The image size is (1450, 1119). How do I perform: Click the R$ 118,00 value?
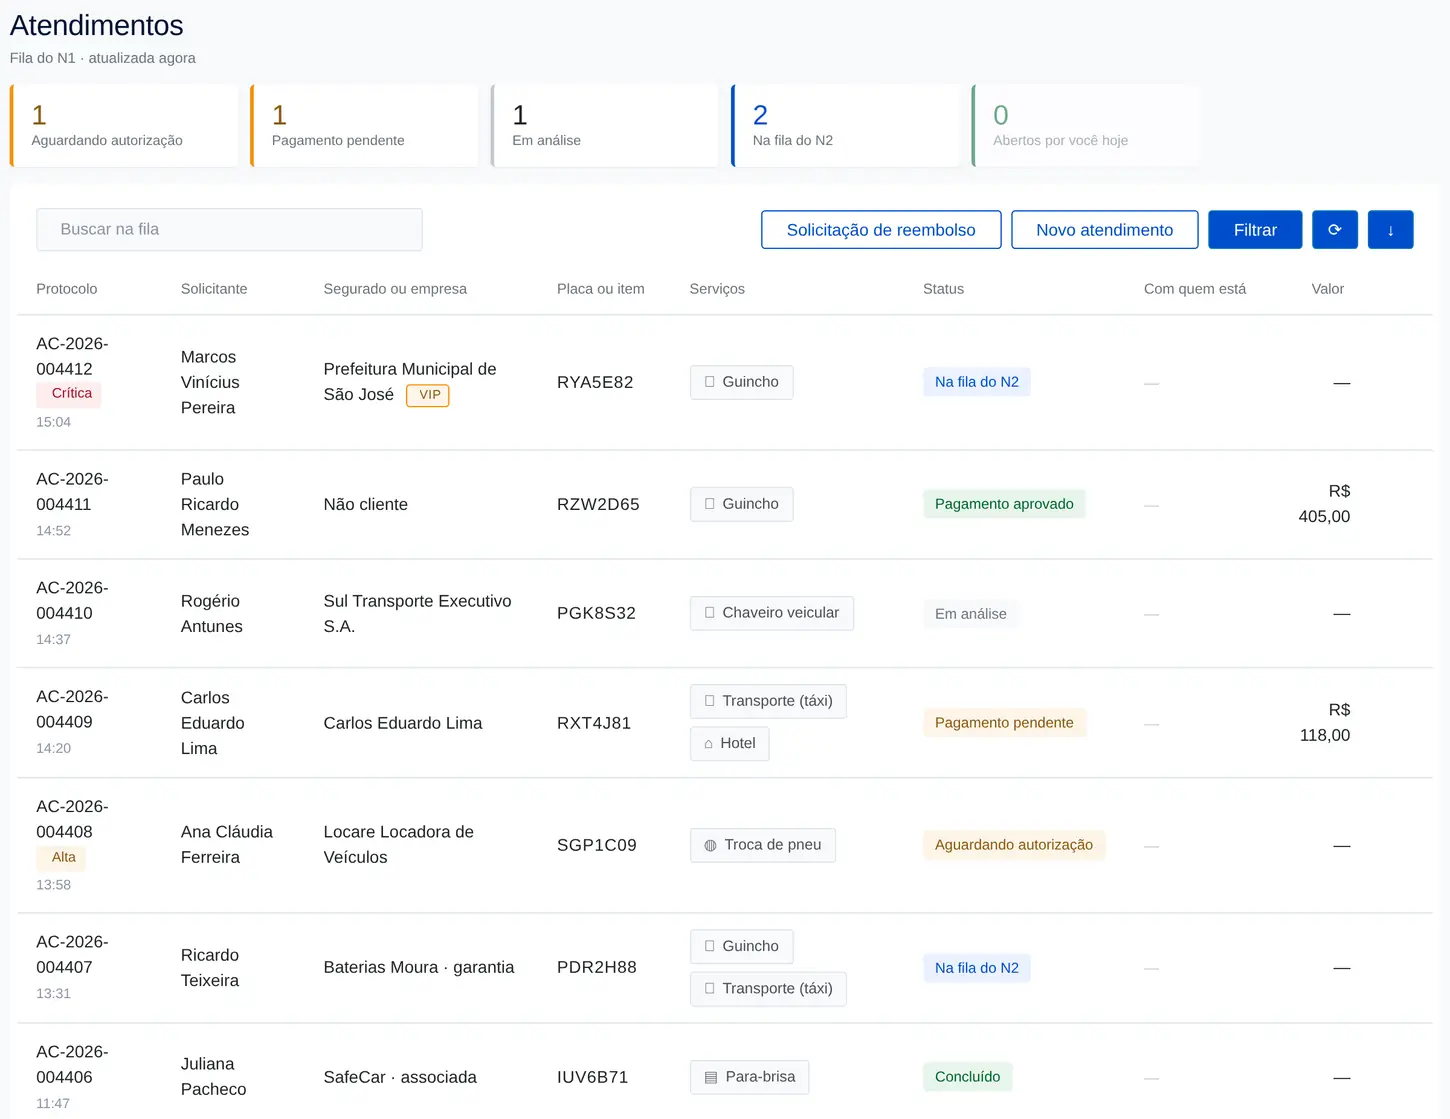[x=1325, y=723]
